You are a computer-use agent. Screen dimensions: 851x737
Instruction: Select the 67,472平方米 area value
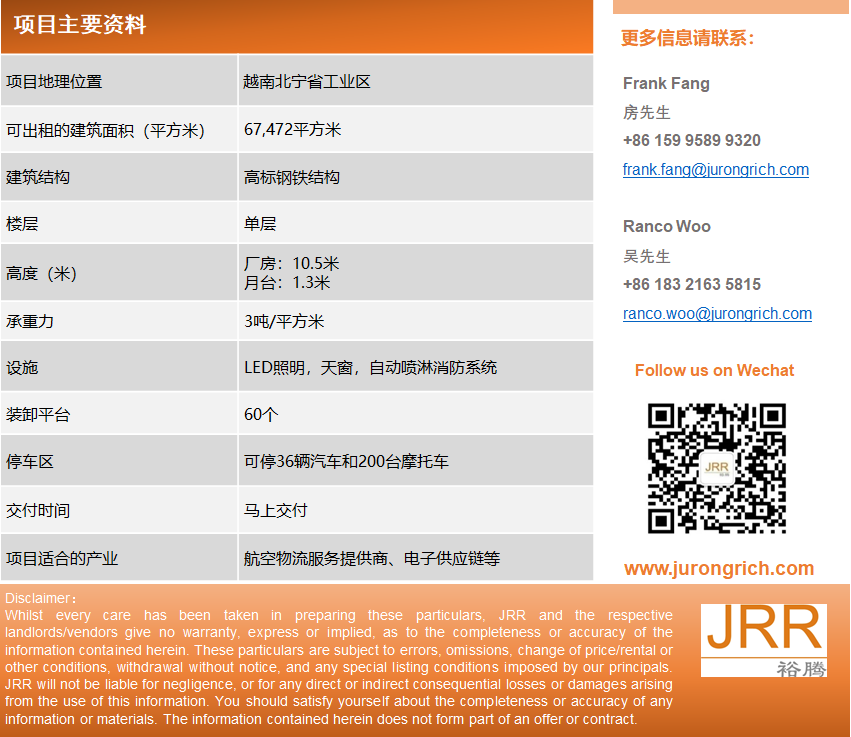(293, 130)
